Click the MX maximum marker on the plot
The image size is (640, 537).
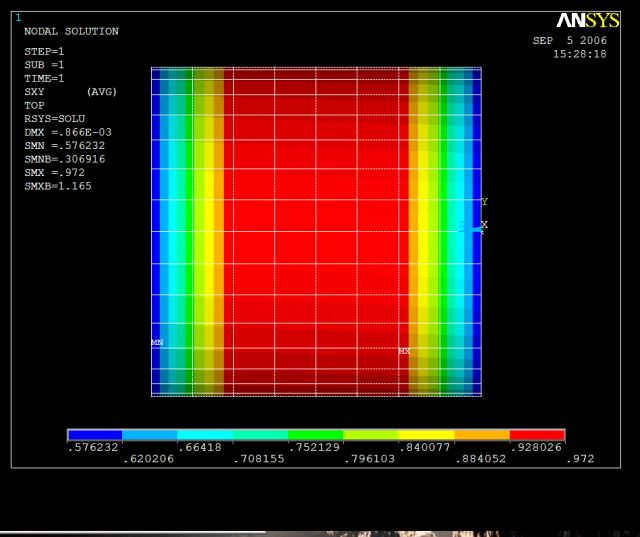point(404,351)
